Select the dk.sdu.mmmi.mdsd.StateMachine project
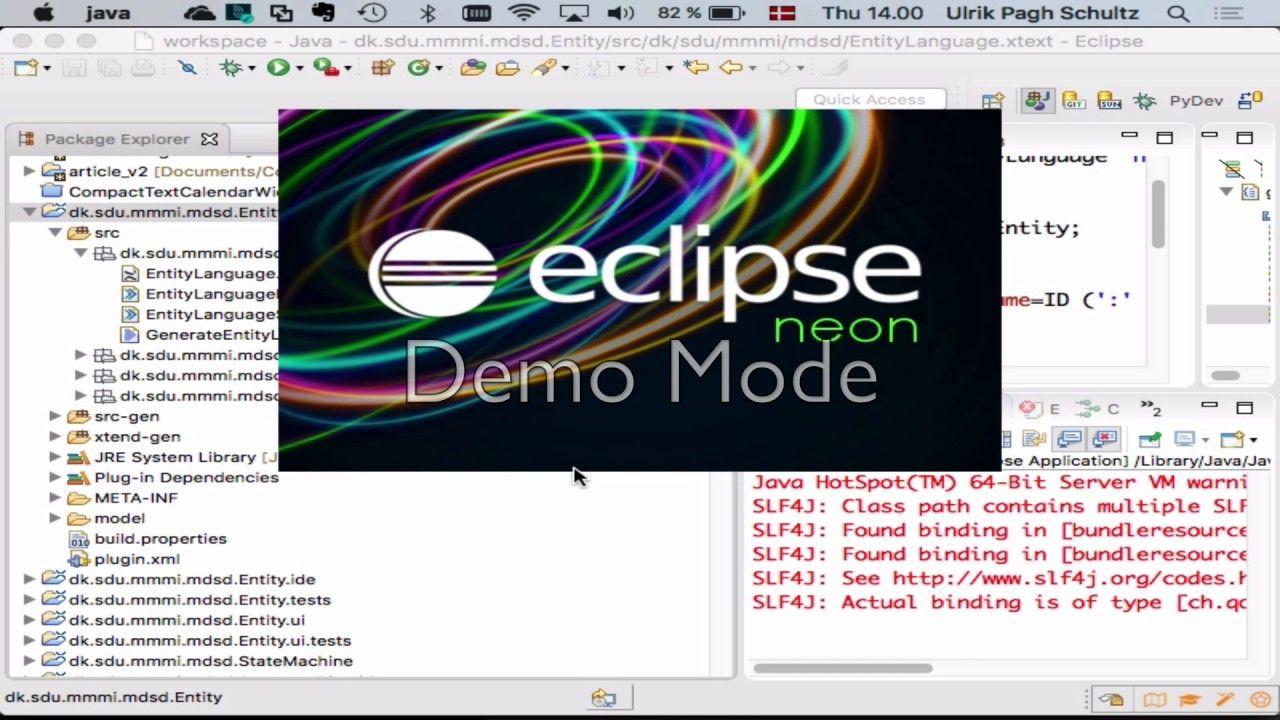Viewport: 1280px width, 720px height. (197, 661)
